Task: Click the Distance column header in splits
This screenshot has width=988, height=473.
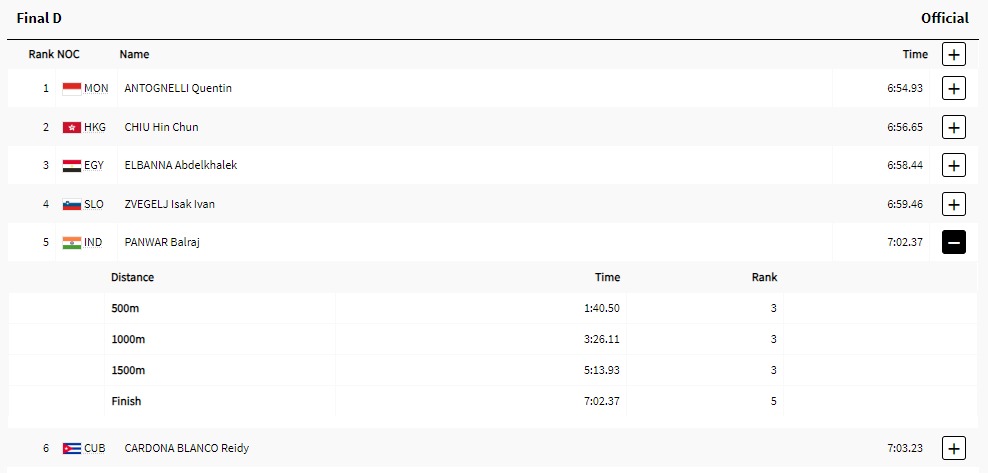Action: tap(132, 277)
